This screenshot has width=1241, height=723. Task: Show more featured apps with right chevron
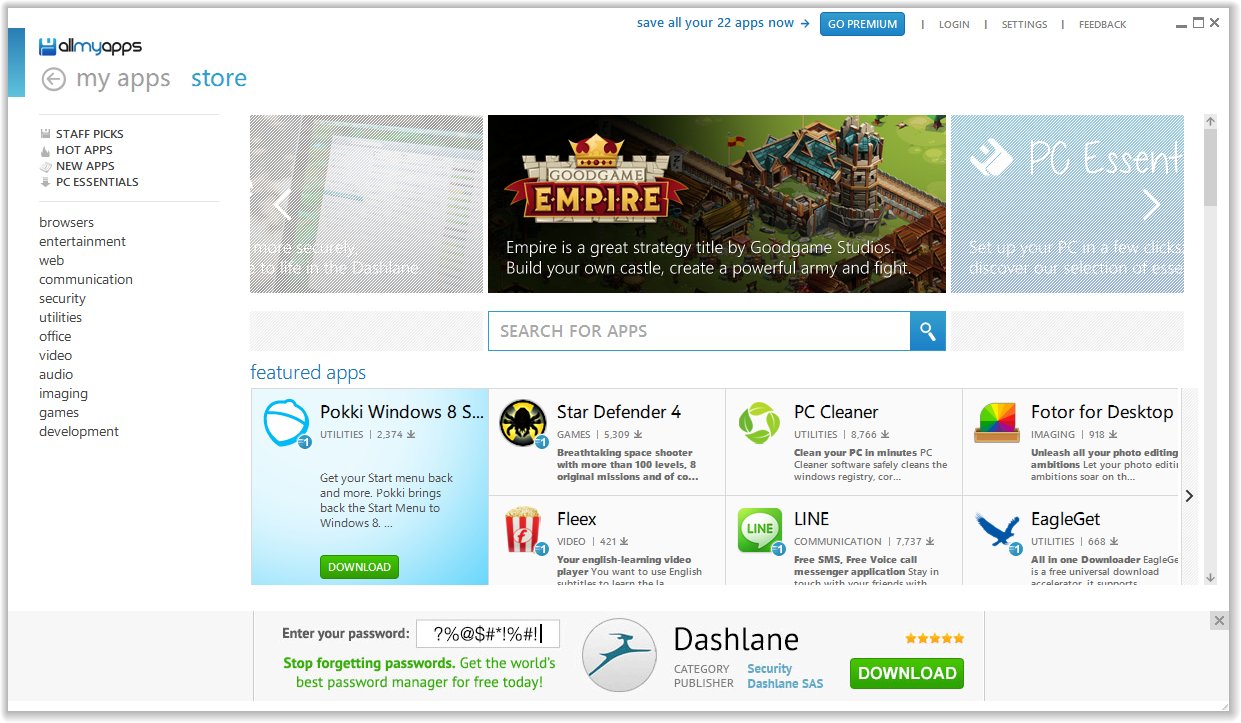(1189, 495)
